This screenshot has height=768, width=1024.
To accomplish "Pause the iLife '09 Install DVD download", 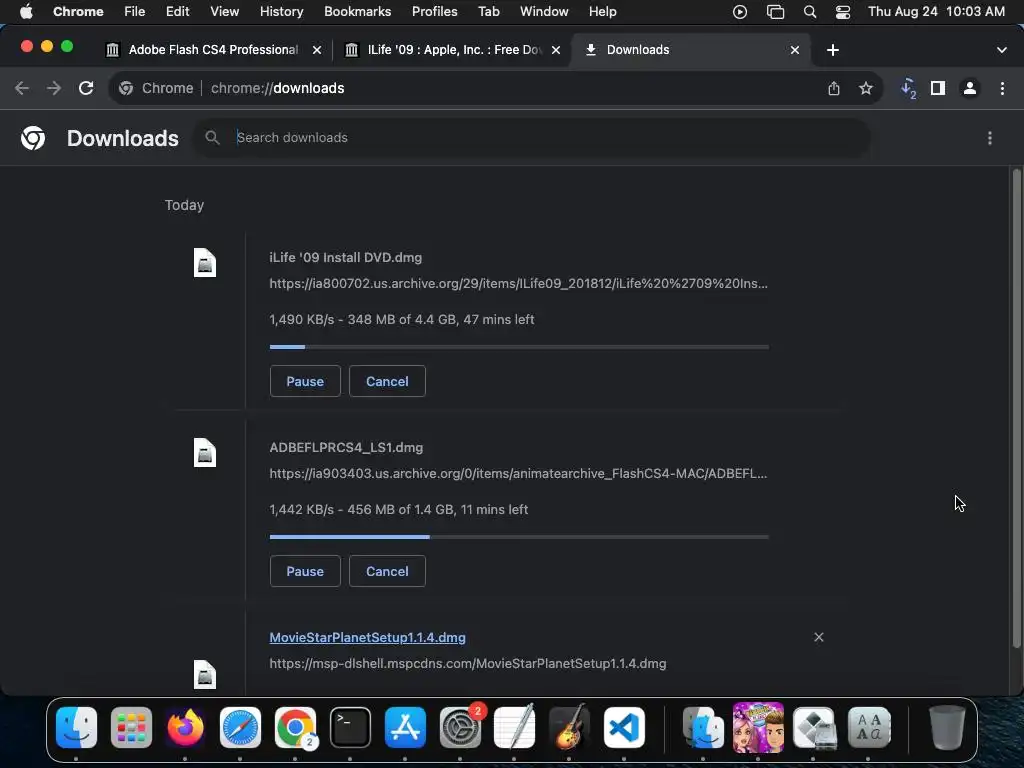I will tap(305, 381).
